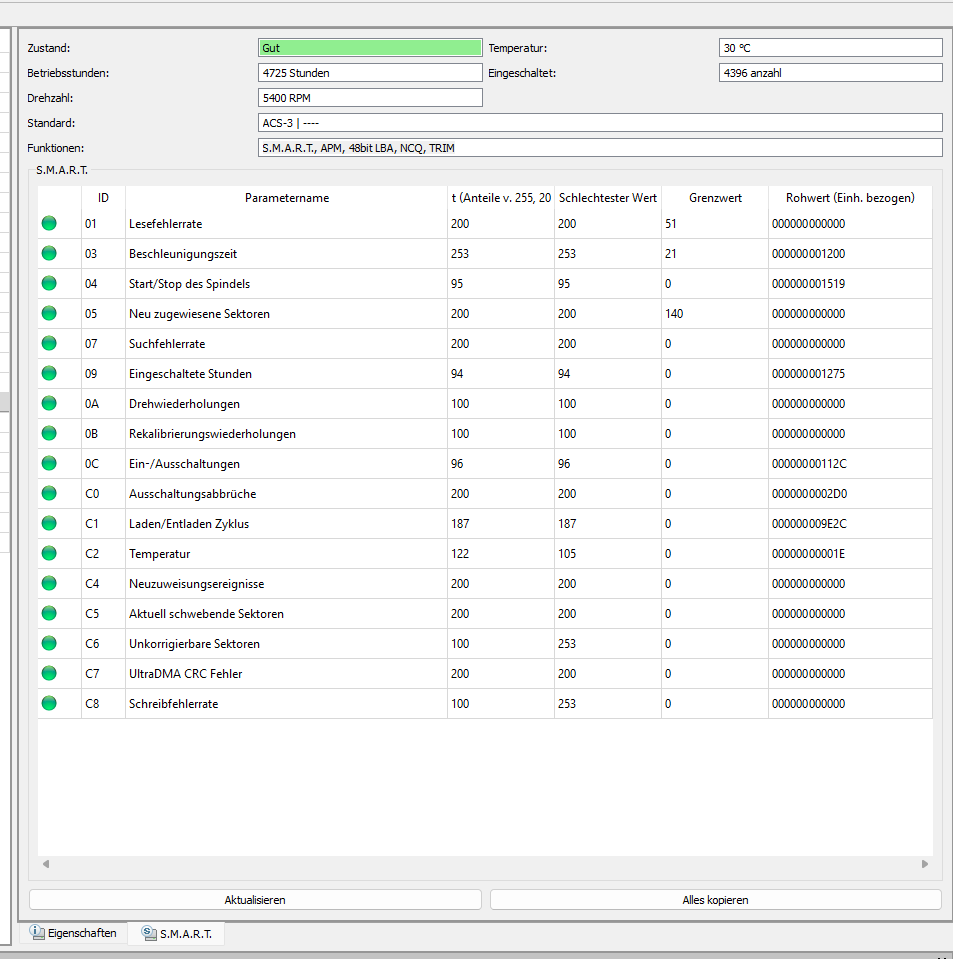953x959 pixels.
Task: Click green status dot for Rekalibrierungswiederholungen
Action: point(49,433)
